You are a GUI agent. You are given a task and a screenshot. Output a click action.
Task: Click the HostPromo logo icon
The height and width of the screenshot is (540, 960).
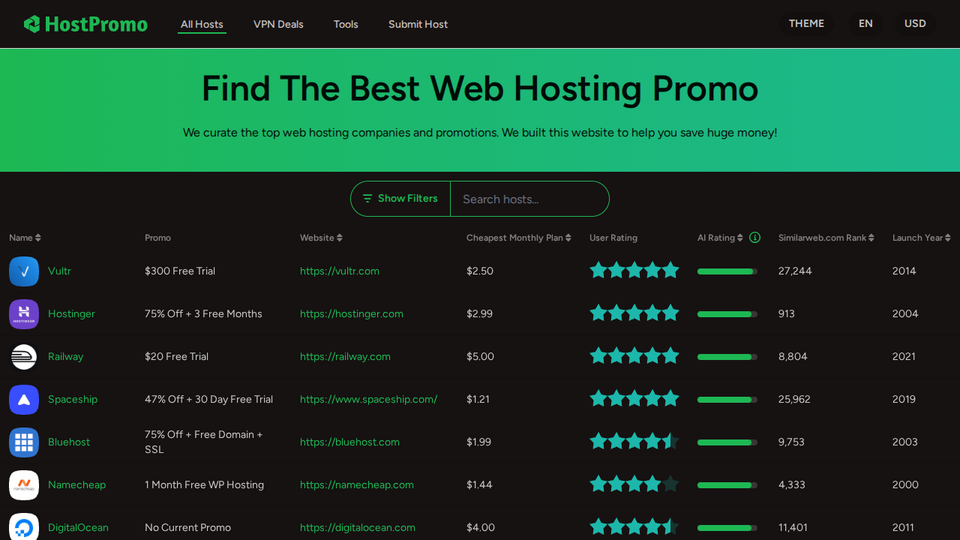(32, 24)
